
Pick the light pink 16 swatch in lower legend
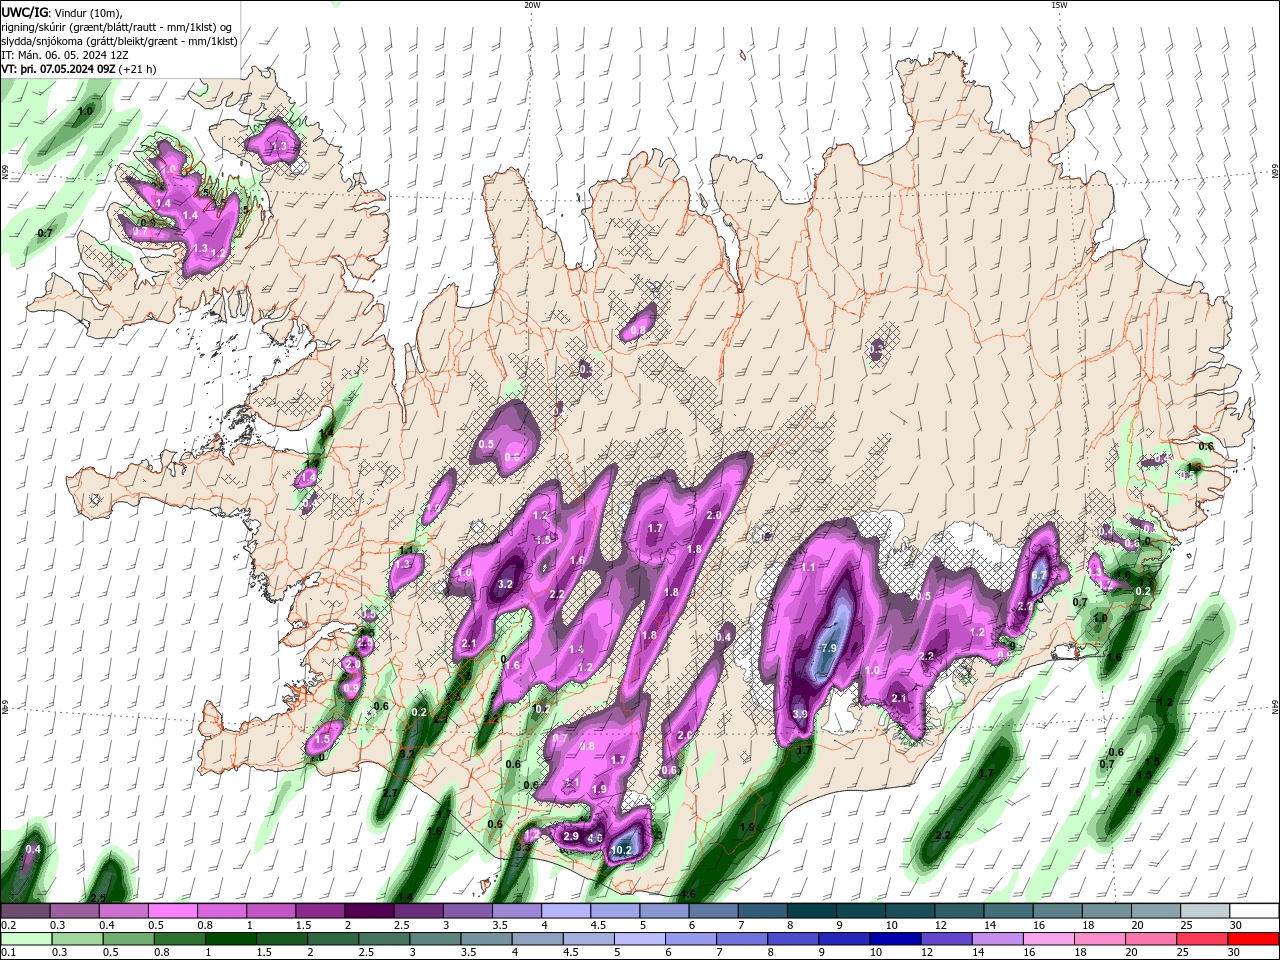(1049, 939)
